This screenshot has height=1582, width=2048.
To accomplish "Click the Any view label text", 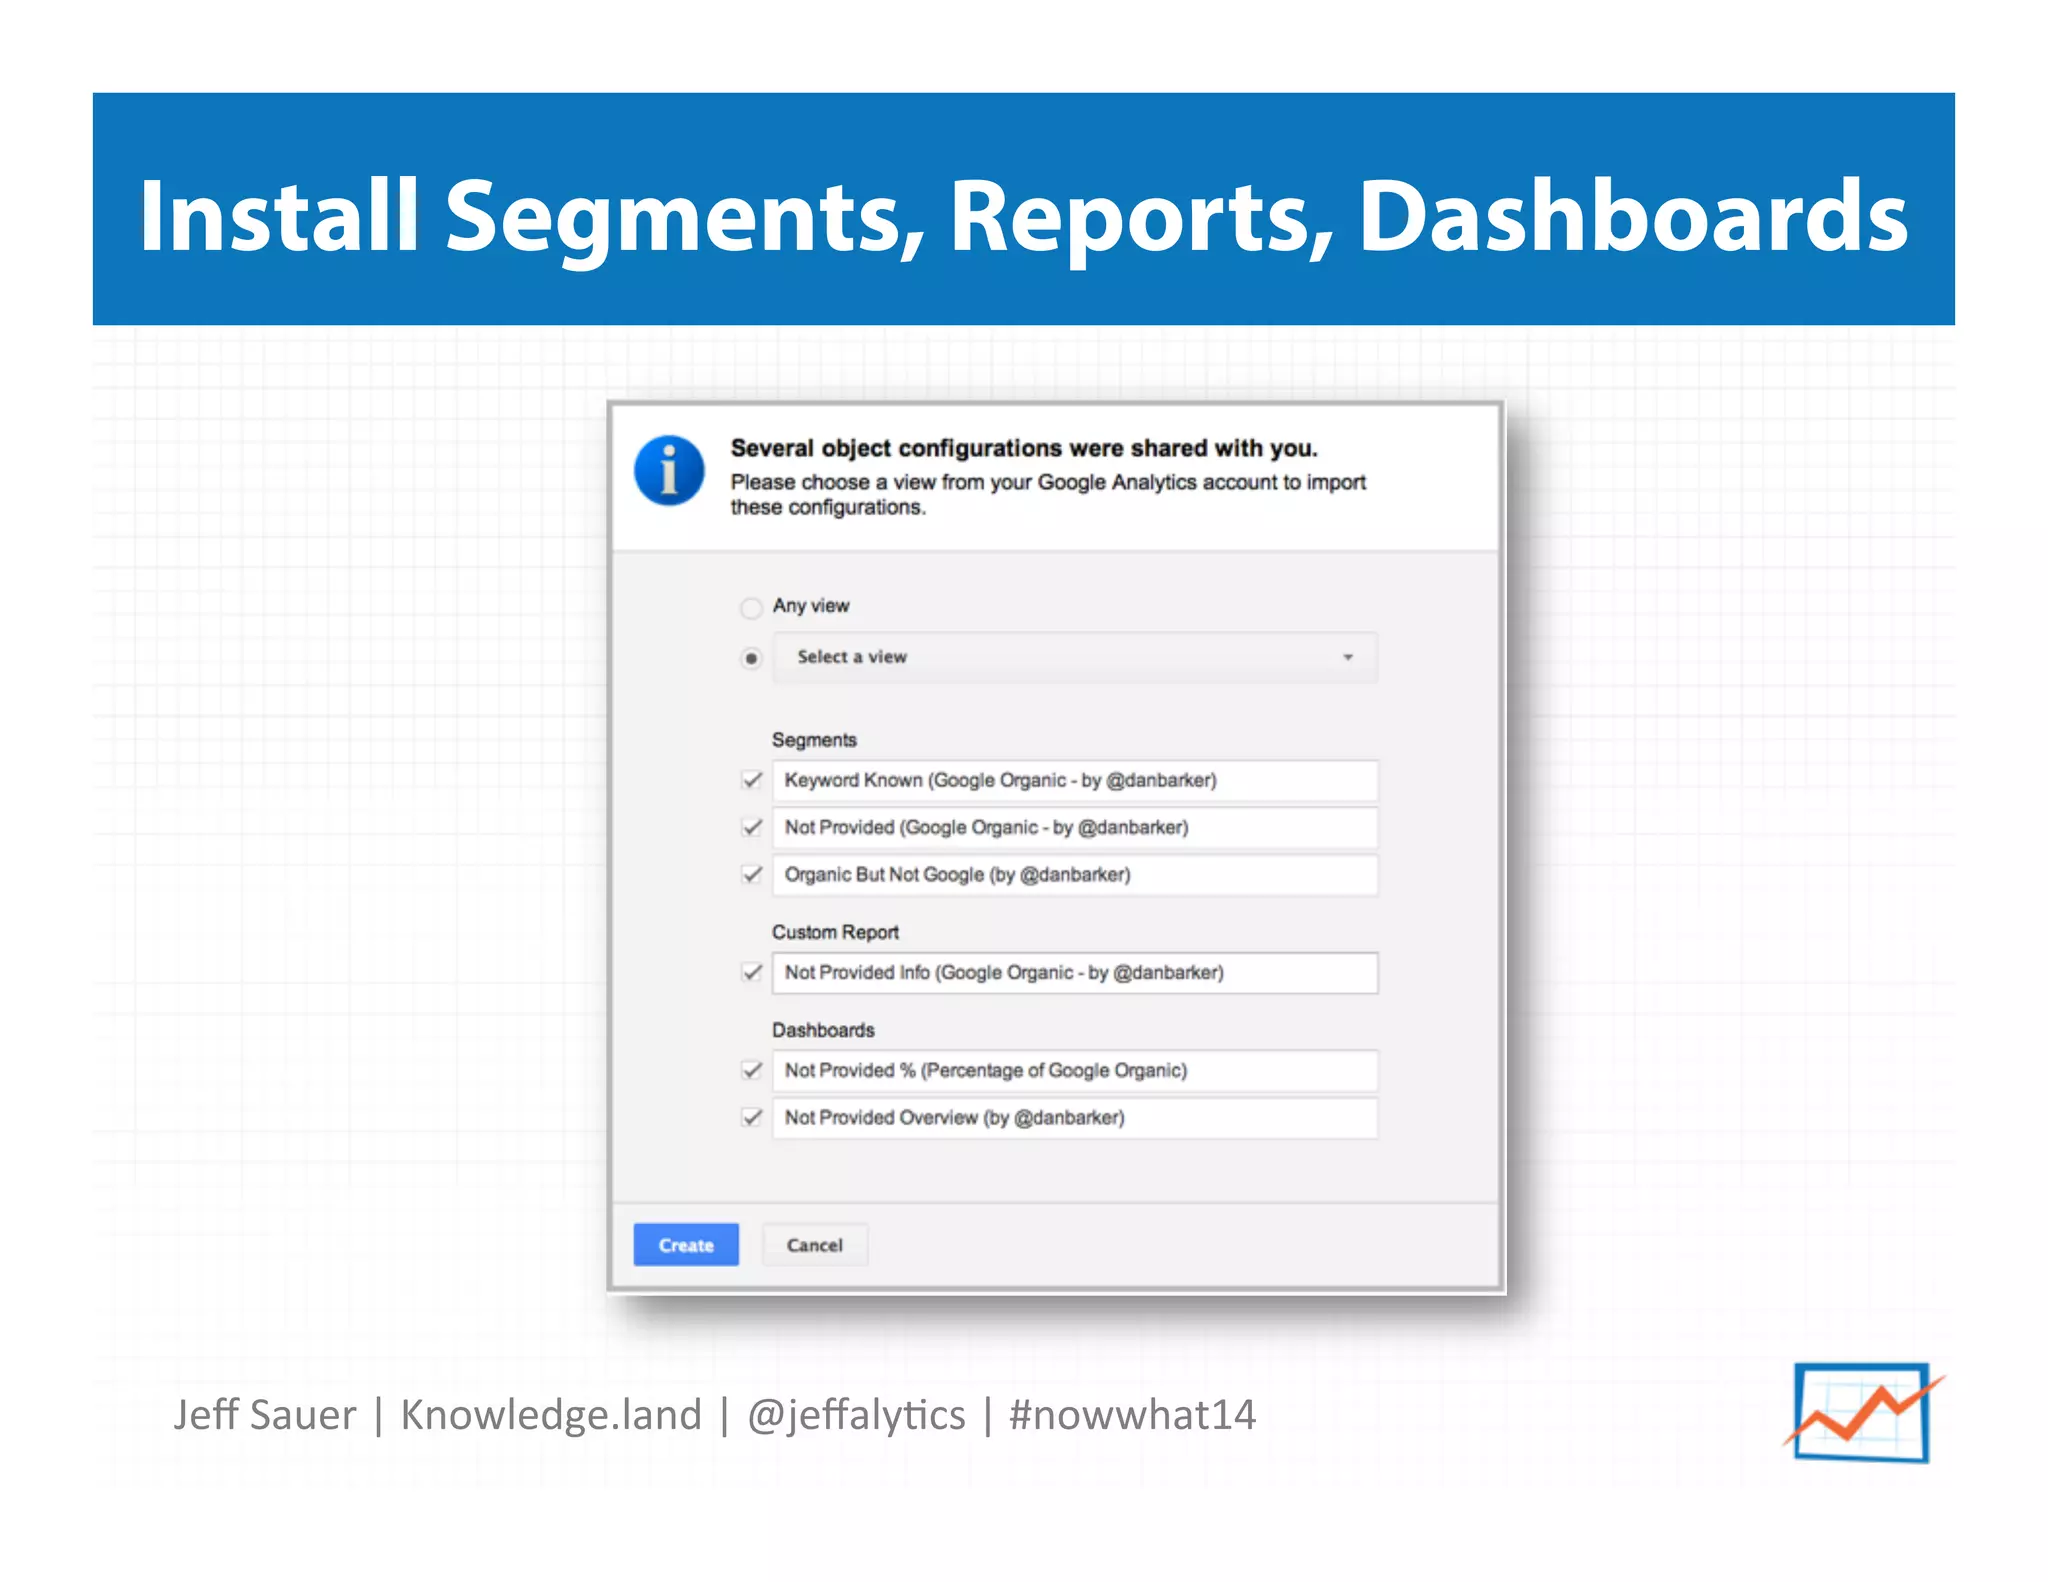I will pyautogui.click(x=811, y=606).
